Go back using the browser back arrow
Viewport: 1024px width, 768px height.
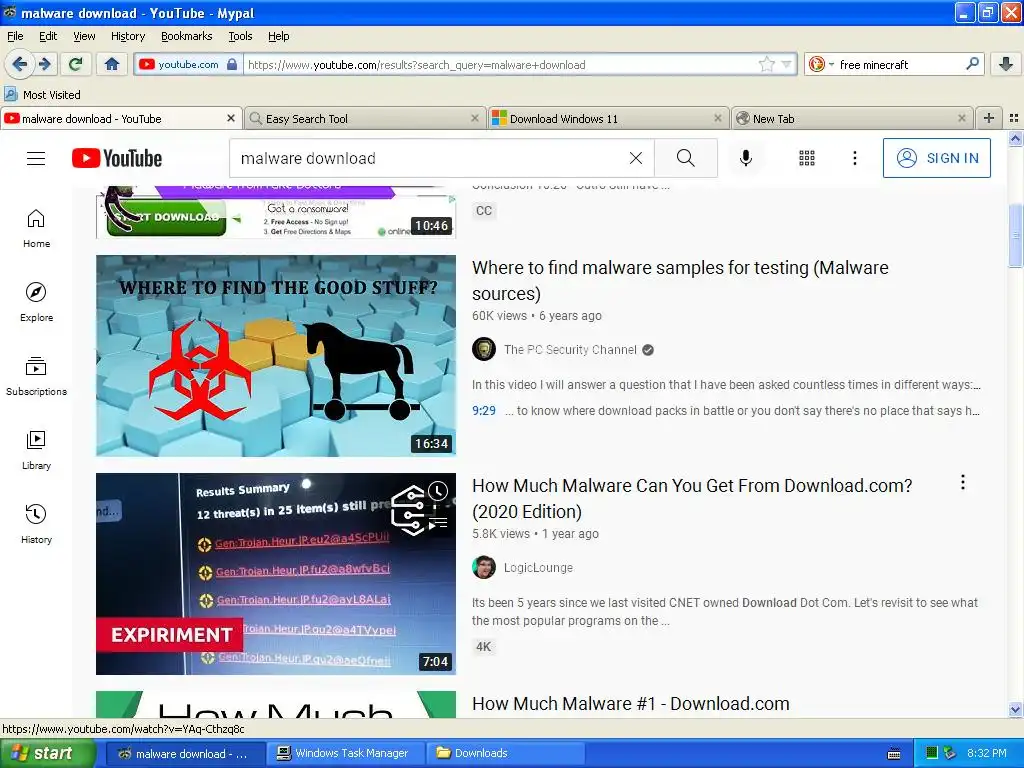coord(19,64)
